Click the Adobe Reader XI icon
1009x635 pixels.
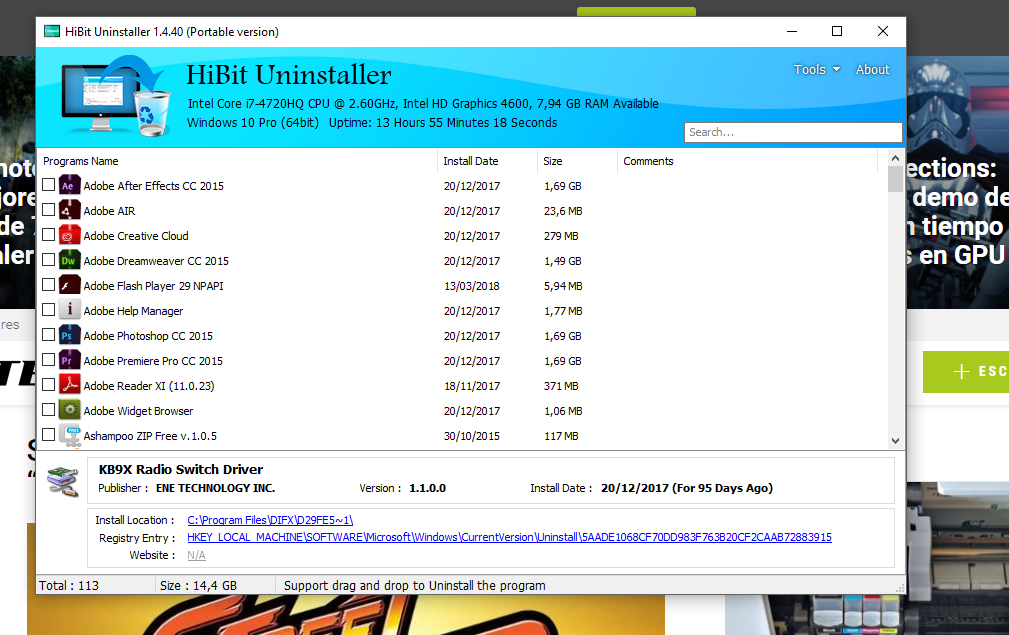[69, 385]
